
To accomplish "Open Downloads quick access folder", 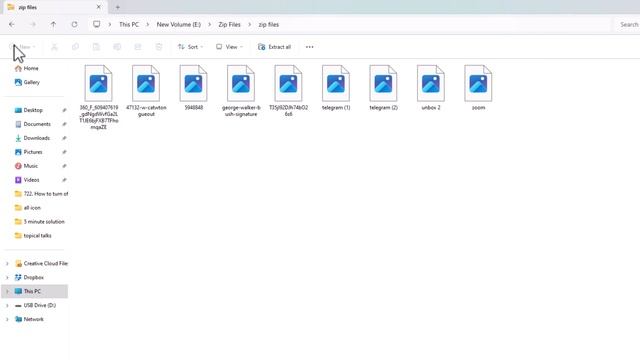I will [x=32, y=138].
